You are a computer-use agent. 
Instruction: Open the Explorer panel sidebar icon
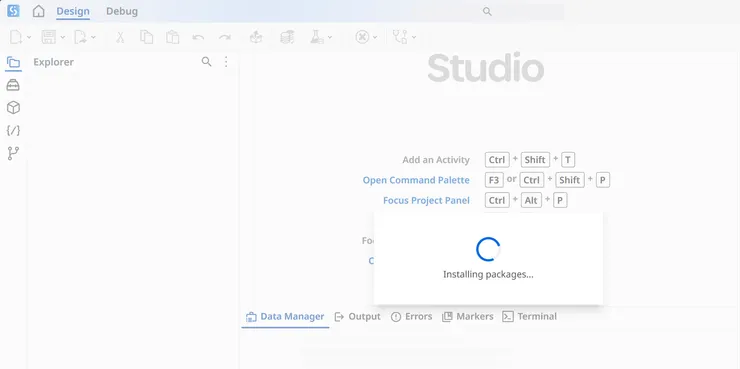pos(13,62)
